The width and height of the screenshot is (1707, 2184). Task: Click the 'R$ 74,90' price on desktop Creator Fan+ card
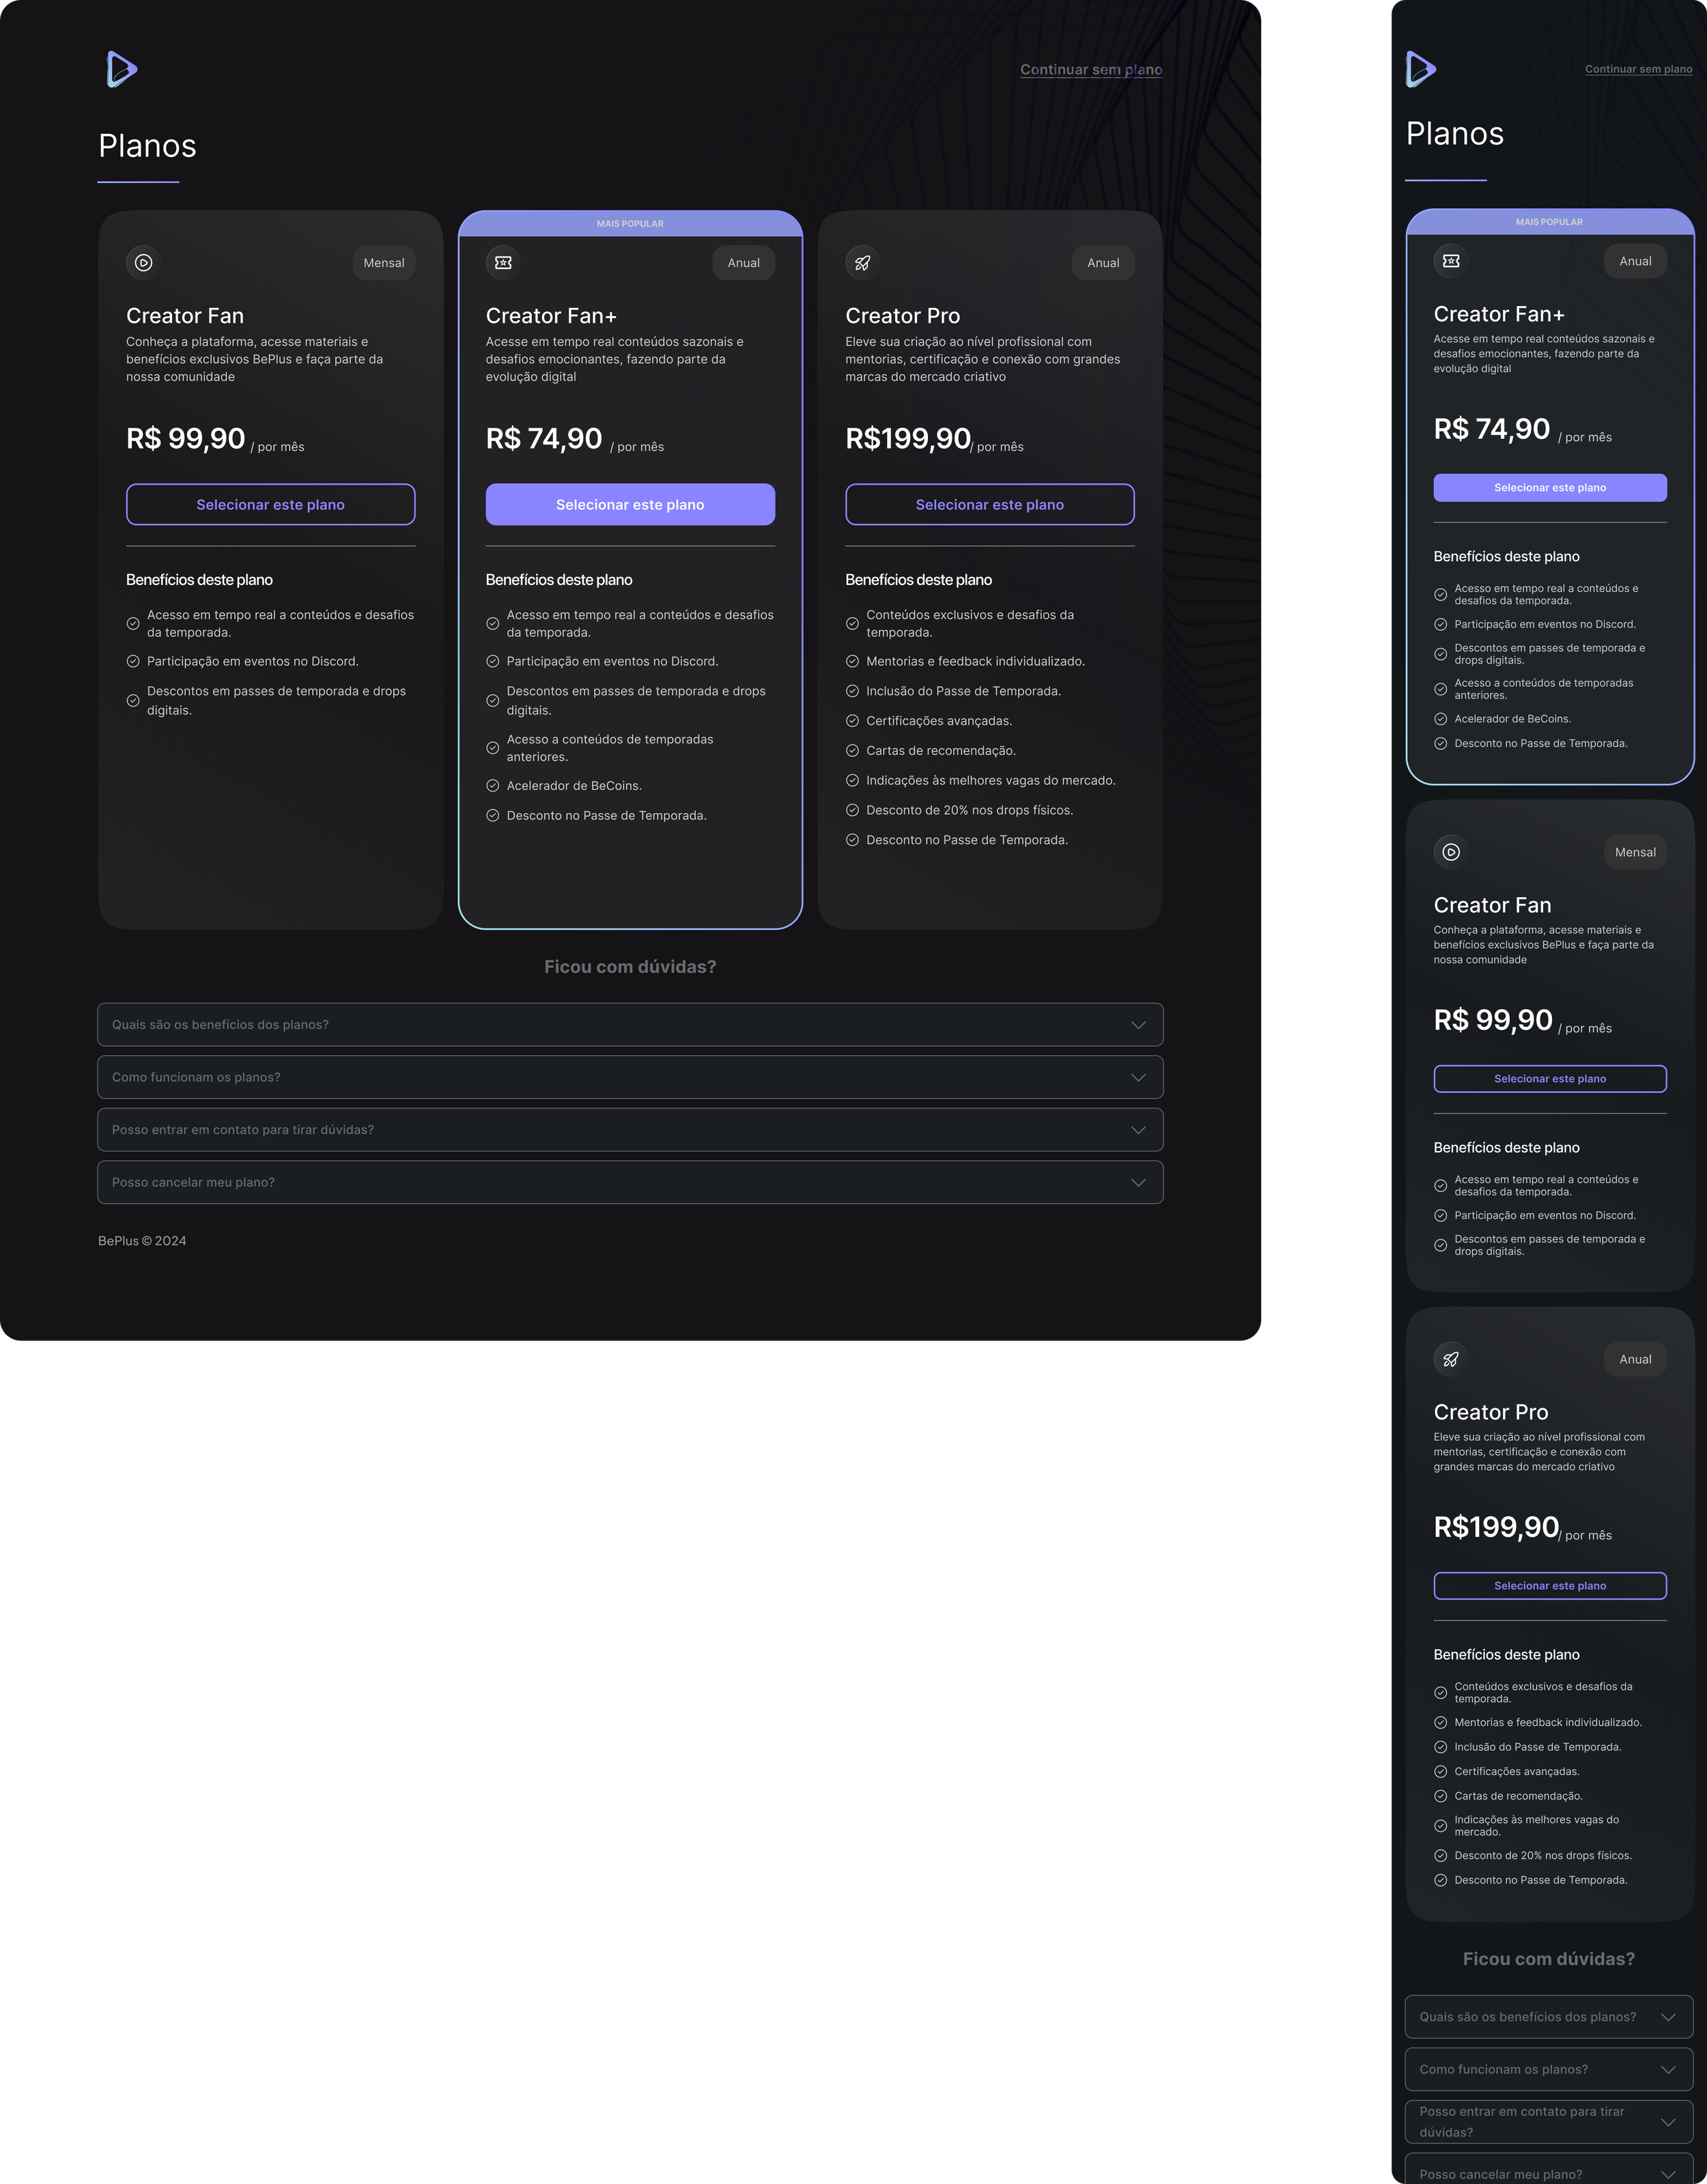544,438
